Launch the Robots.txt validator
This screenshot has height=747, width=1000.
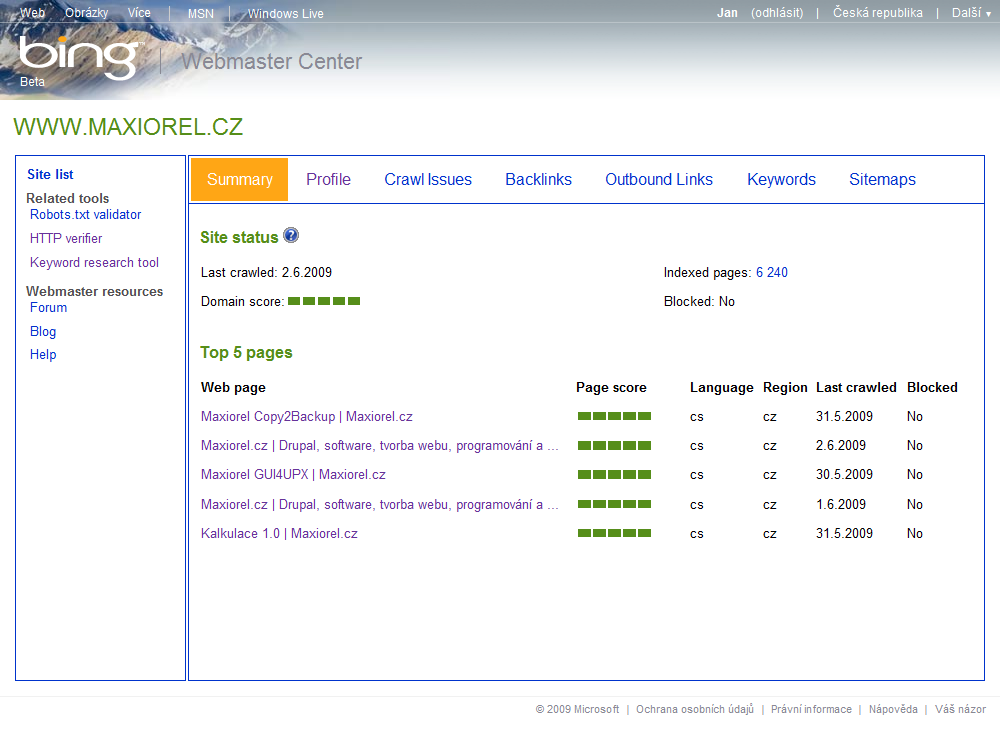pyautogui.click(x=85, y=214)
